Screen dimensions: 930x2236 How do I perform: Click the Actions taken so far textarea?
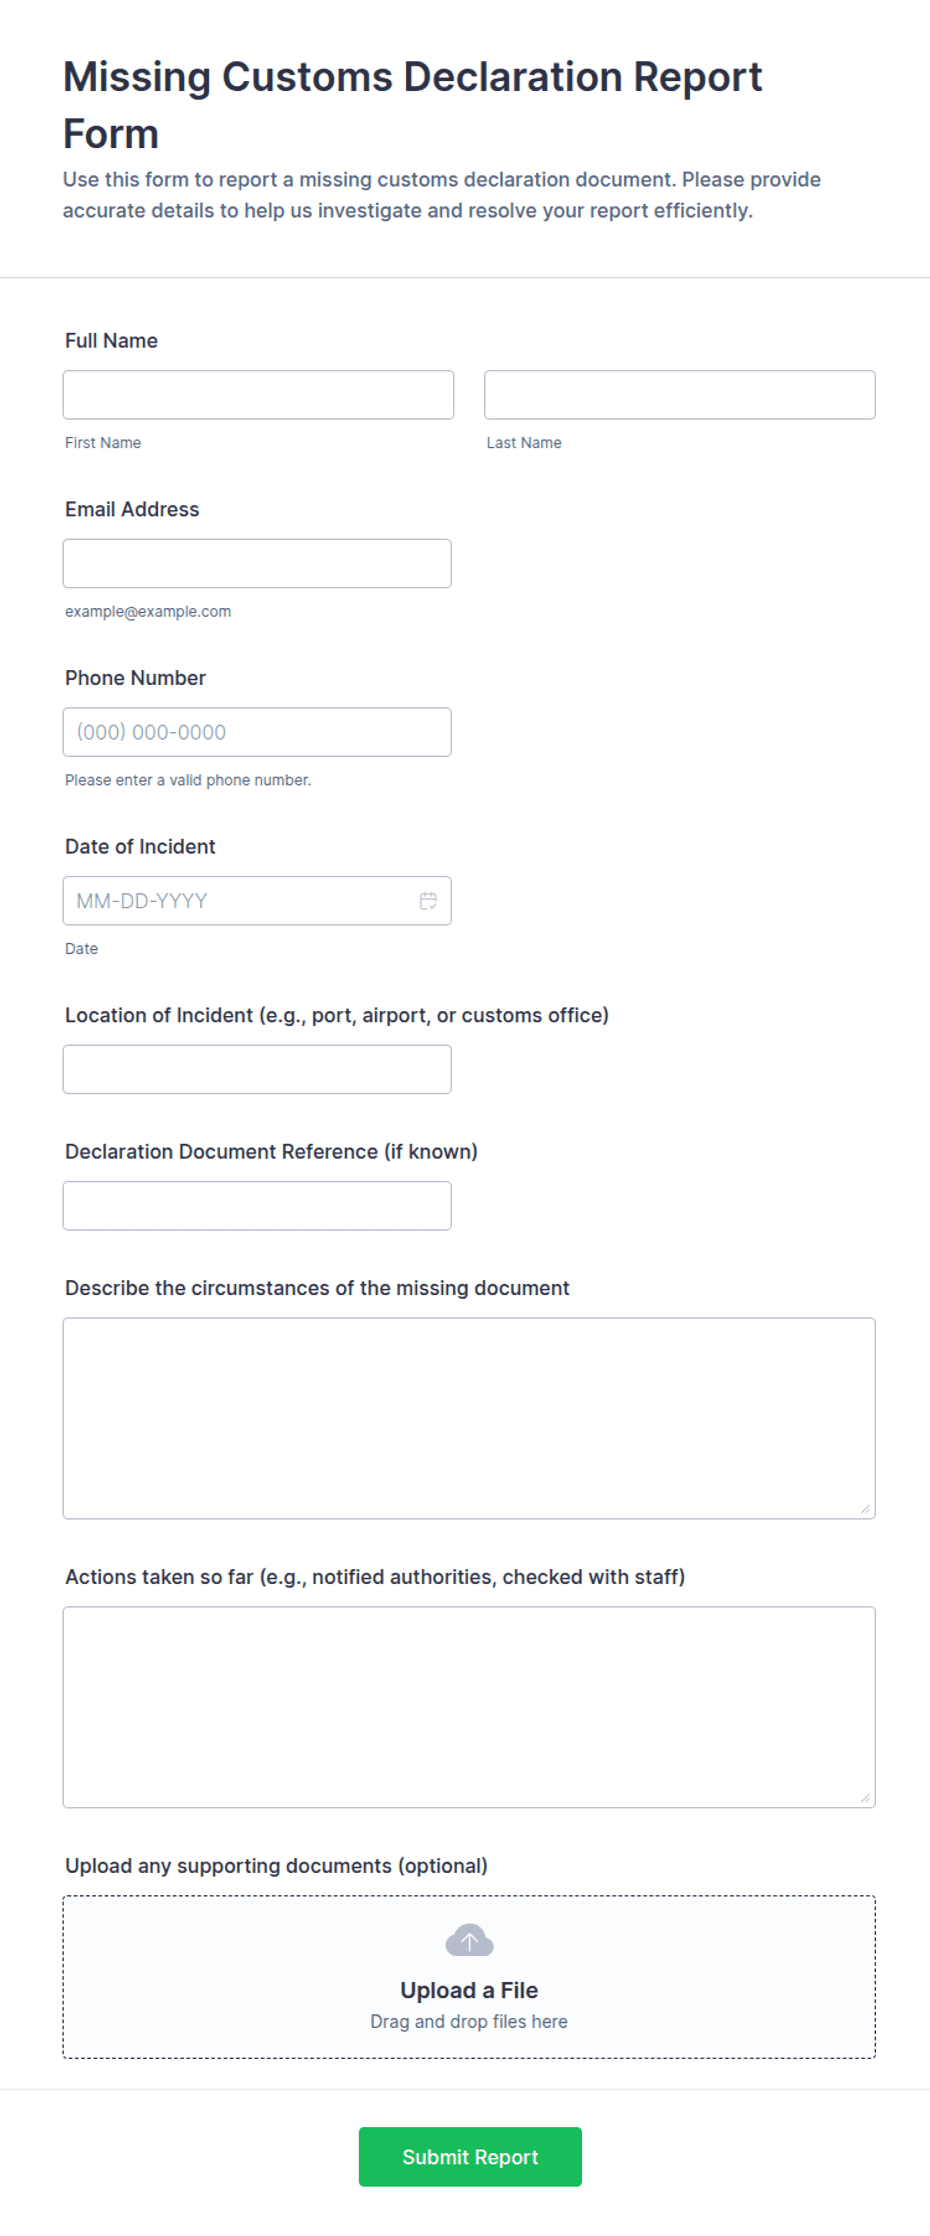tap(469, 1707)
